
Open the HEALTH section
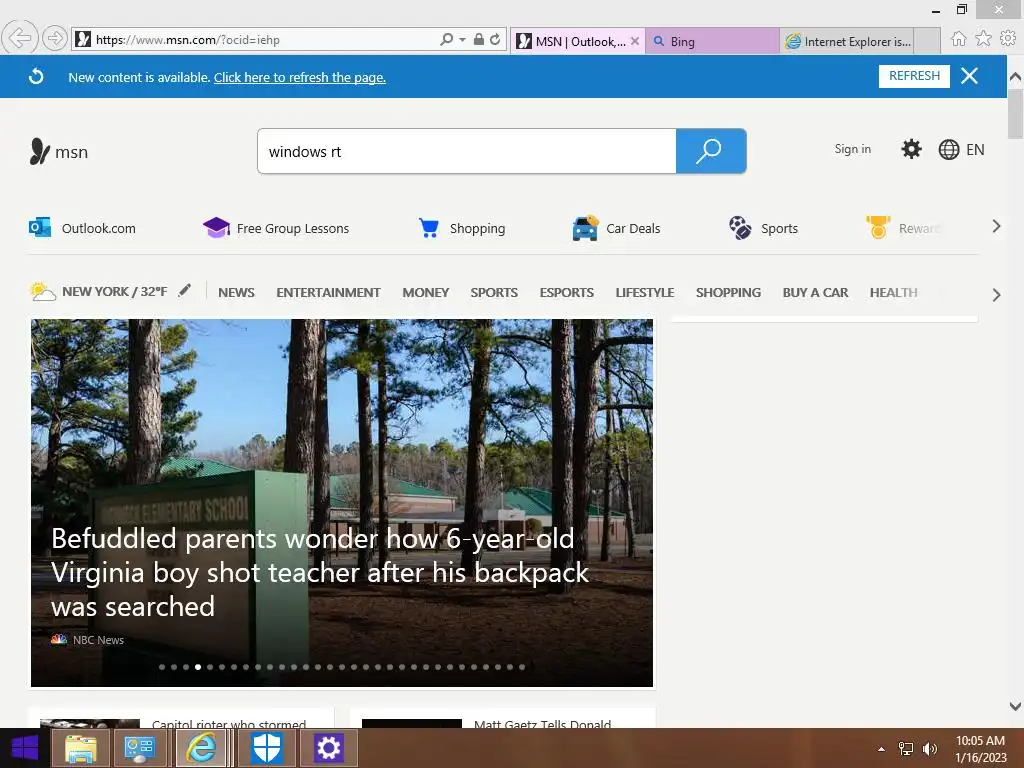[x=893, y=293]
